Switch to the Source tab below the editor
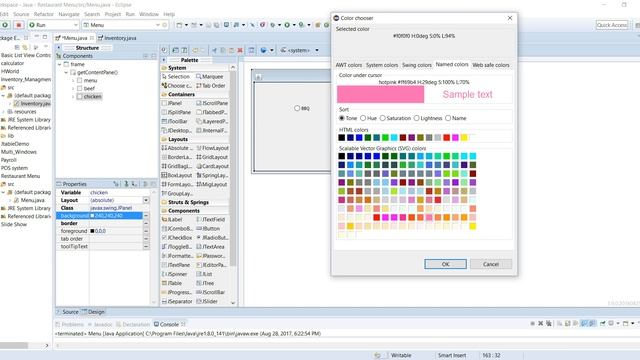 coord(67,312)
